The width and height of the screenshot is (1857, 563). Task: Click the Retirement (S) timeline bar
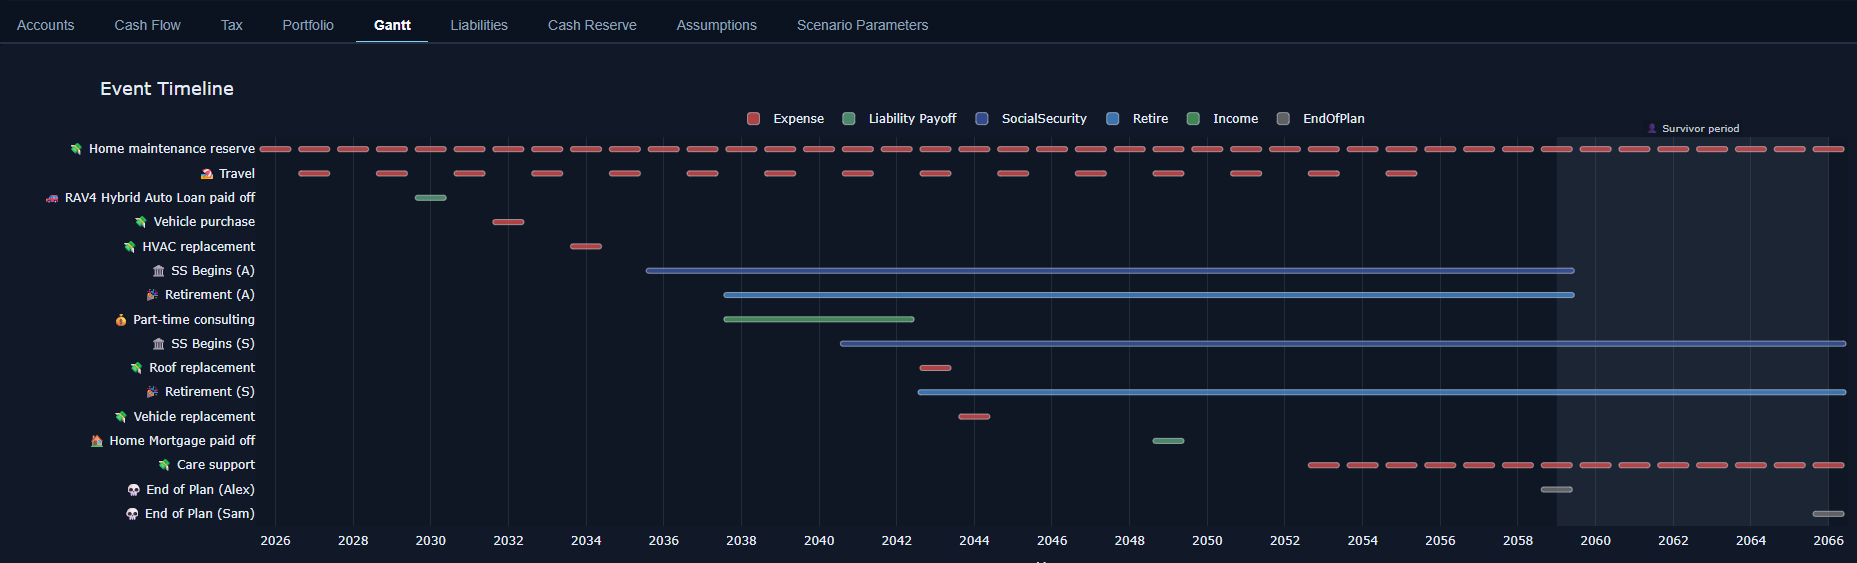(x=1382, y=392)
